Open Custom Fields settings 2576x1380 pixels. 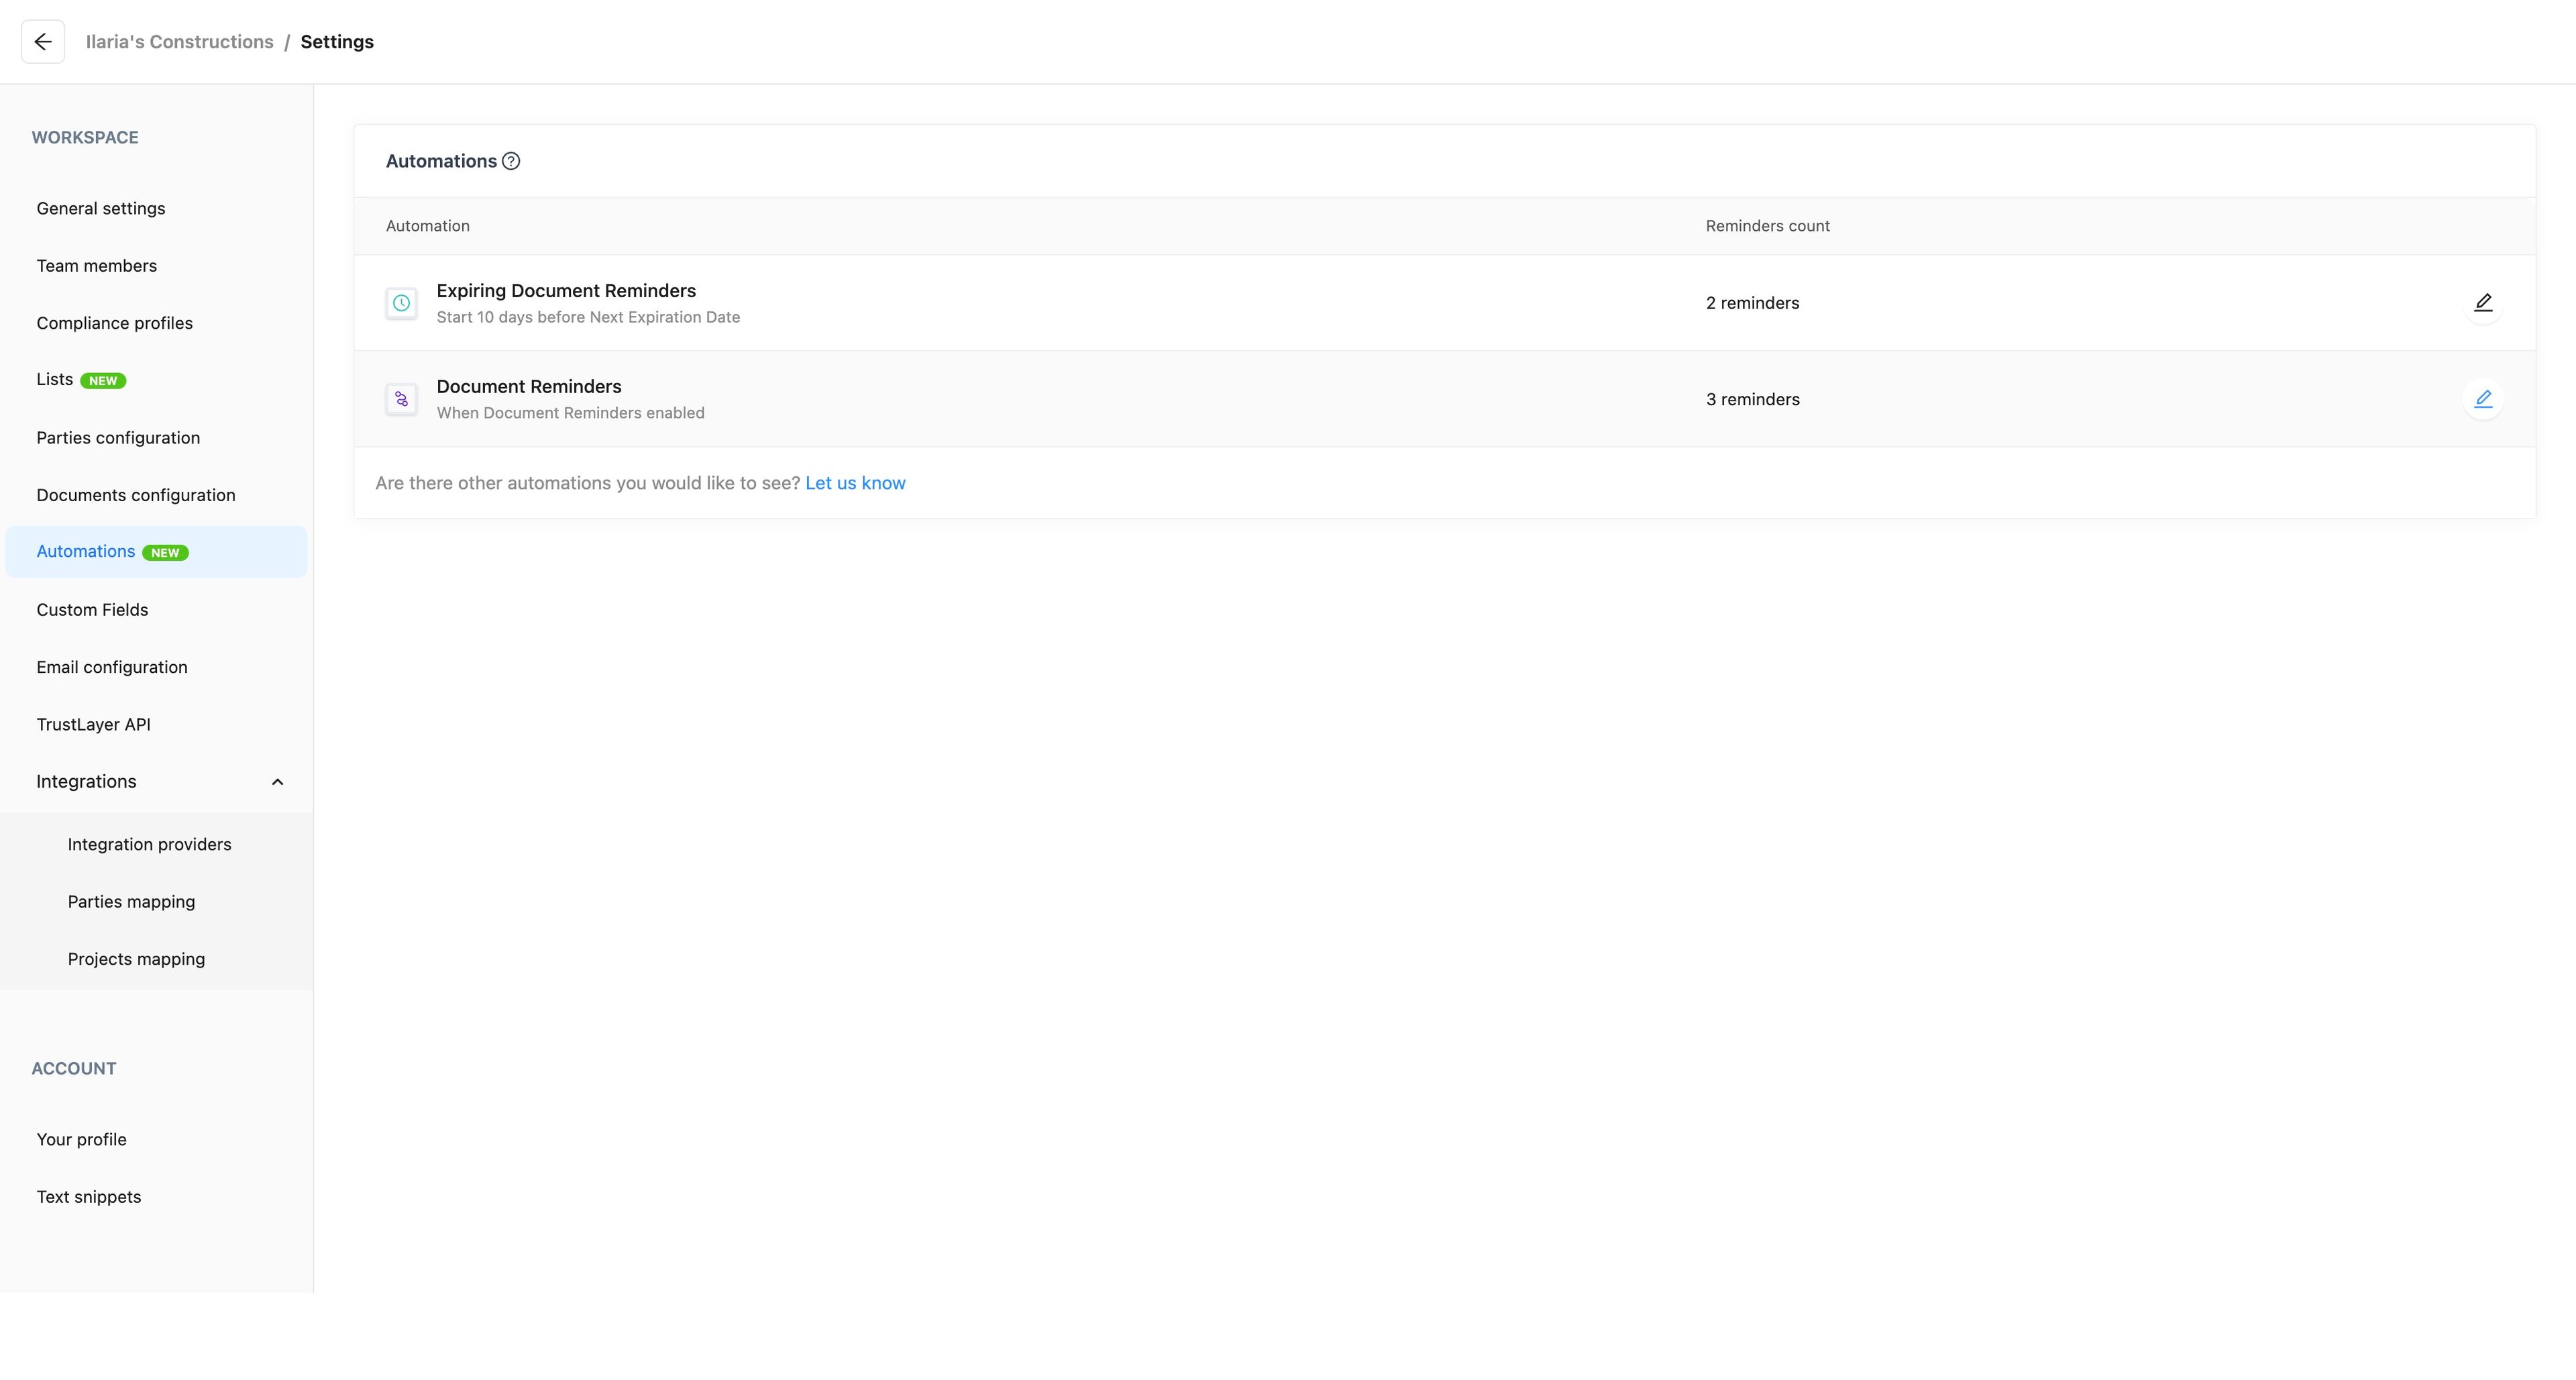[92, 610]
